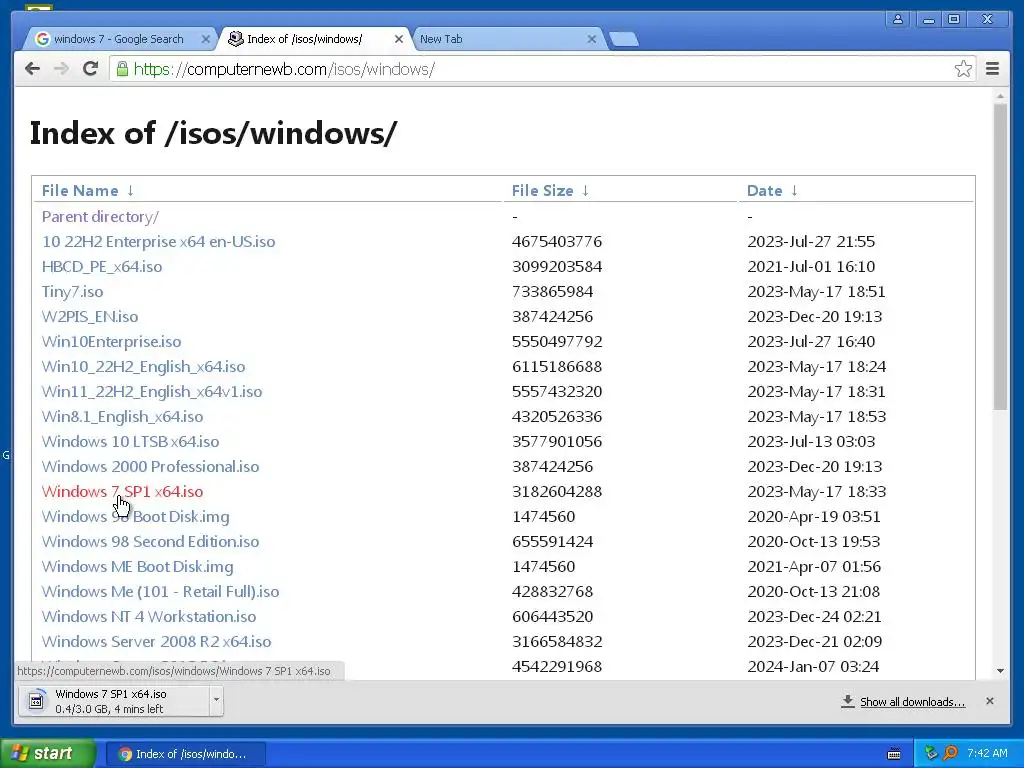Click Windows Server 2008 R2 x64.iso link
The image size is (1024, 768).
156,641
